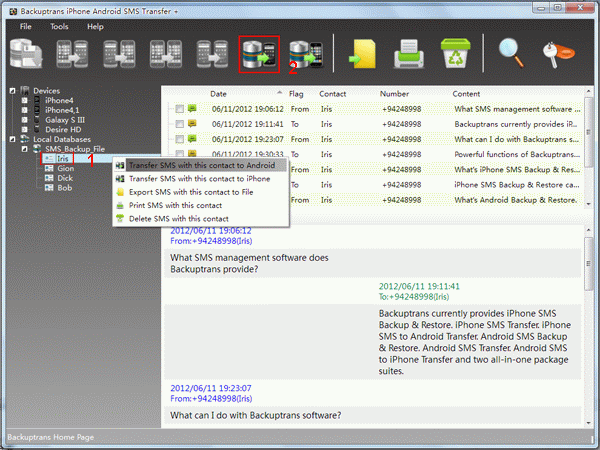The height and width of the screenshot is (450, 600).
Task: Choose Transfer SMS with this contact to Android
Action: (201, 165)
